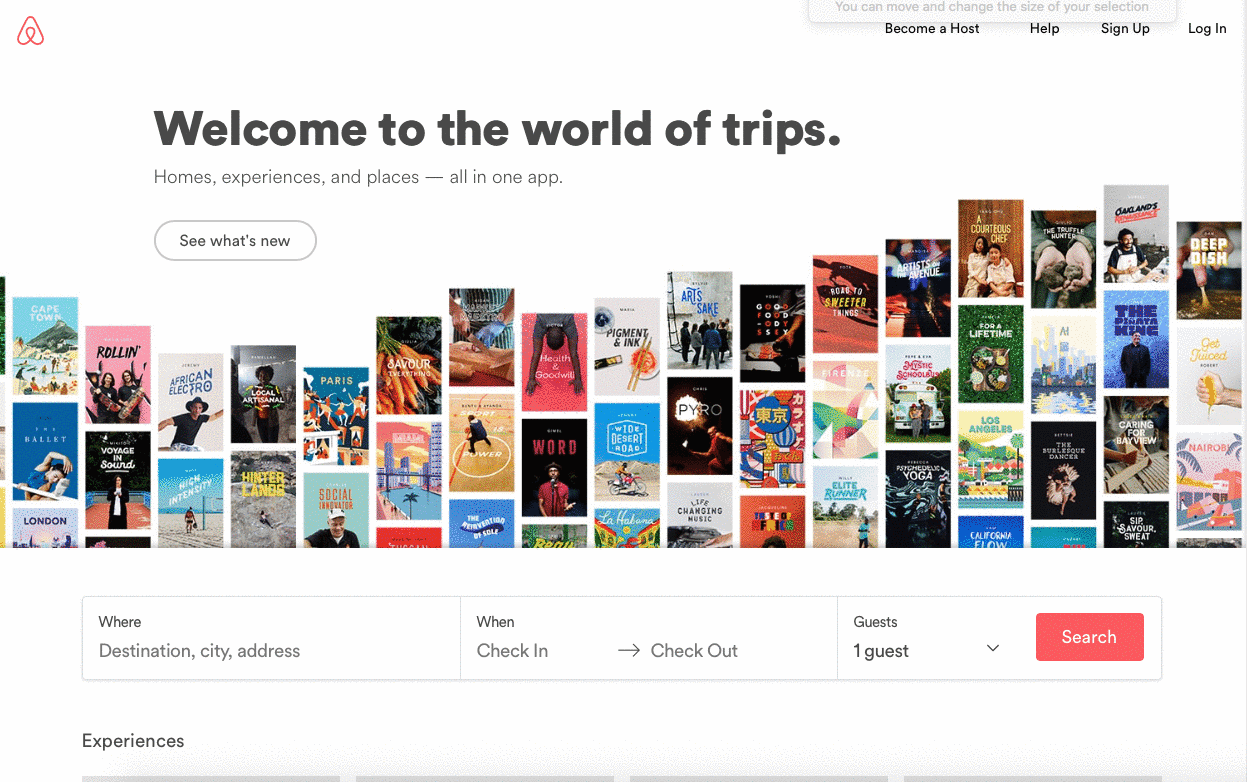Open the African Electro poster
Image resolution: width=1247 pixels, height=782 pixels.
point(190,402)
